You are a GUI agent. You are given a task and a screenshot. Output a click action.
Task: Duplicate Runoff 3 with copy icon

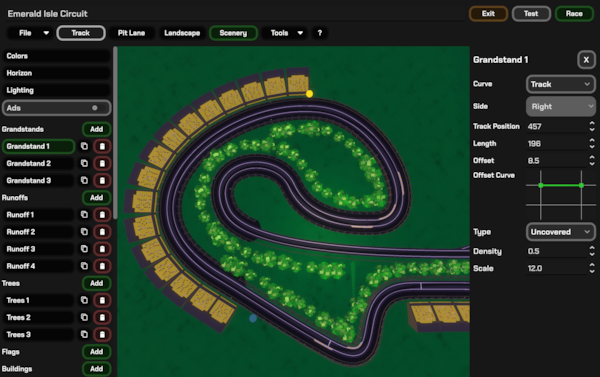tap(84, 249)
